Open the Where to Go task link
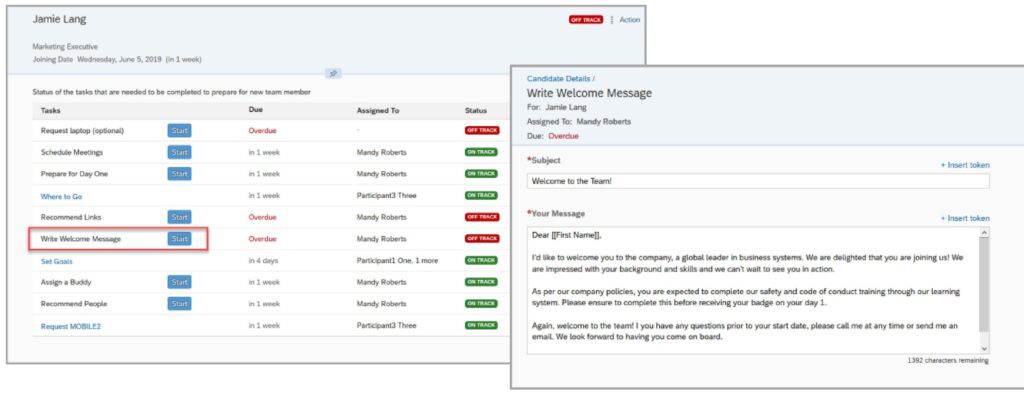Screen dimensions: 1024x393 (x=61, y=196)
